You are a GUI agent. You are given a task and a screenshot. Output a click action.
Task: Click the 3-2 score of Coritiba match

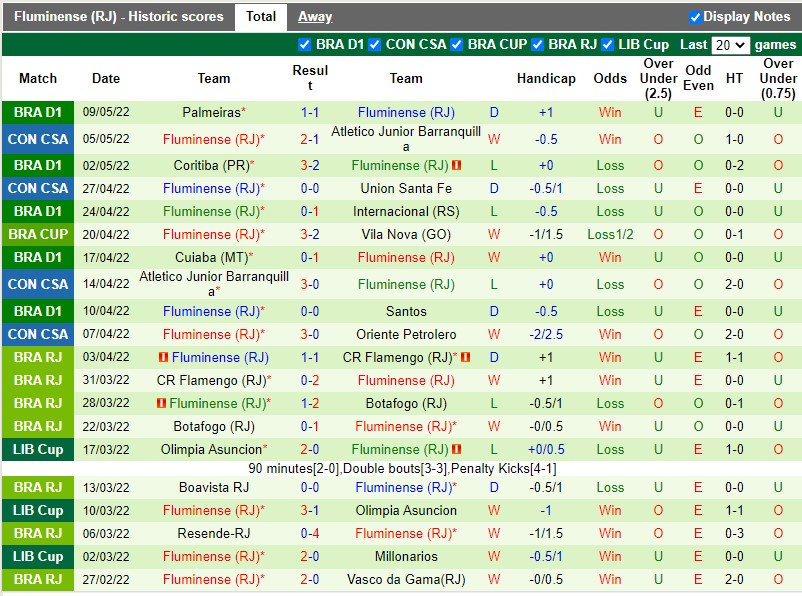[310, 165]
